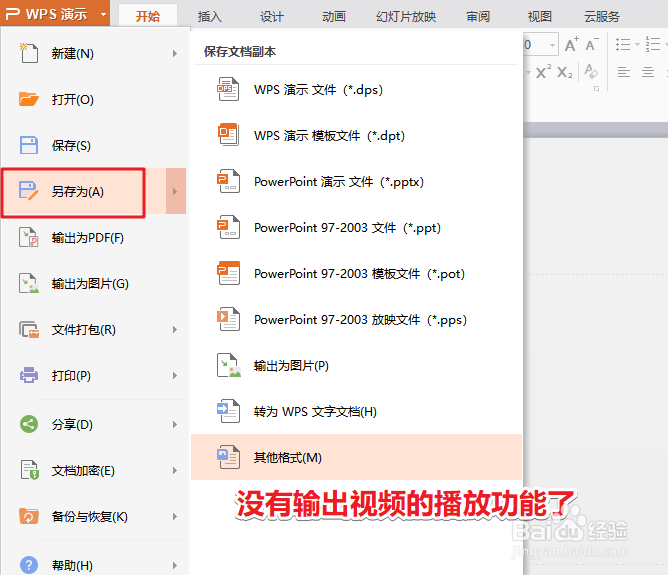
Task: Click the .pot template file icon
Action: pos(228,273)
